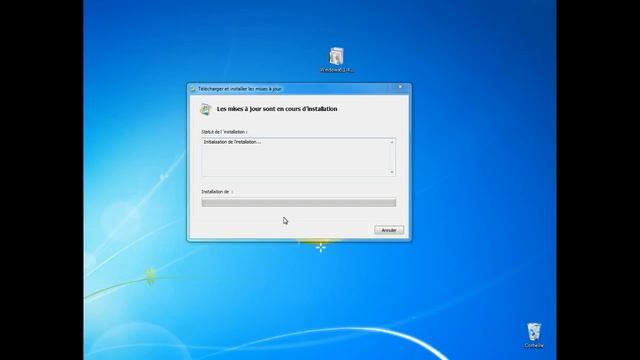Click the installation progress bar
Image resolution: width=640 pixels, height=360 pixels.
[298, 202]
